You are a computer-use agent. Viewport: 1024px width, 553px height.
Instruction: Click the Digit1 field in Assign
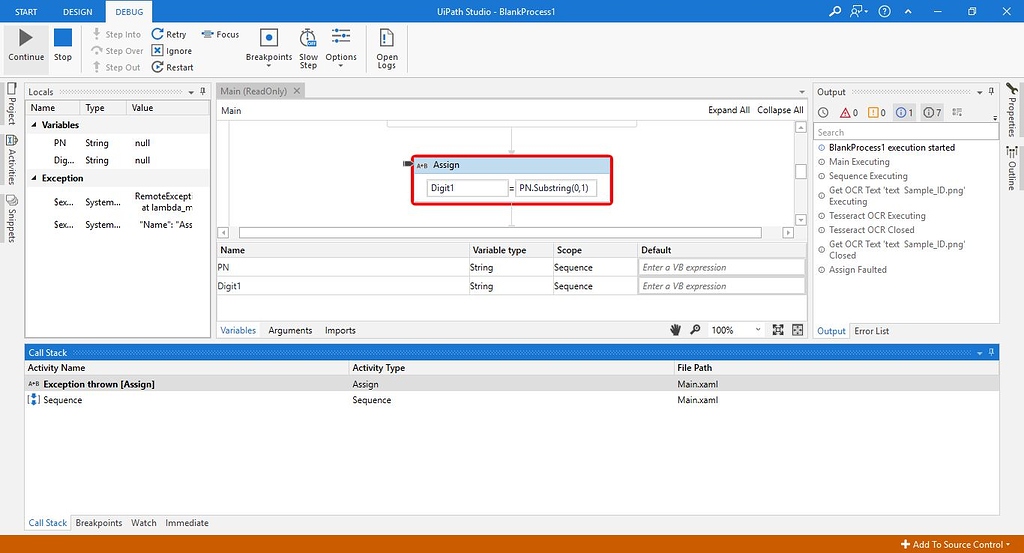pyautogui.click(x=467, y=188)
